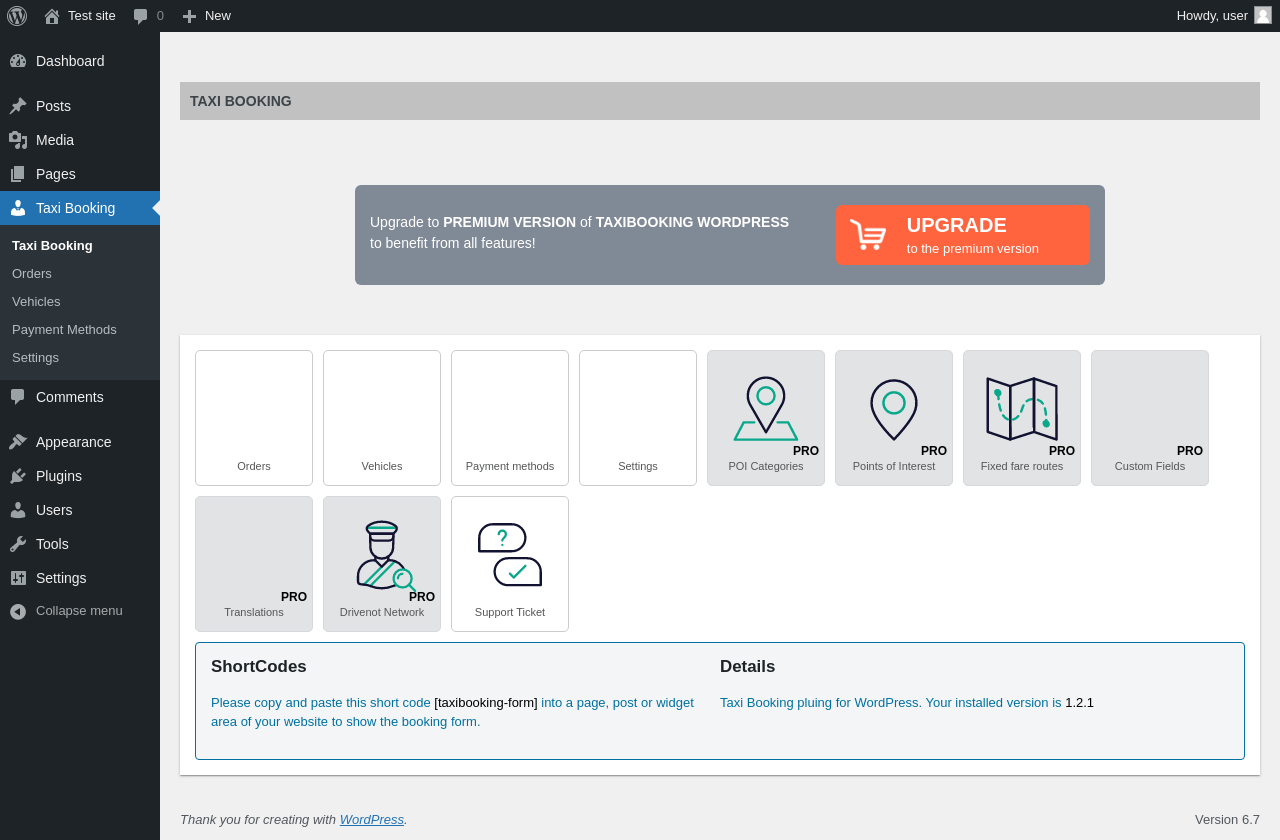Open the Test site home icon
This screenshot has width=1280, height=840.
click(52, 16)
